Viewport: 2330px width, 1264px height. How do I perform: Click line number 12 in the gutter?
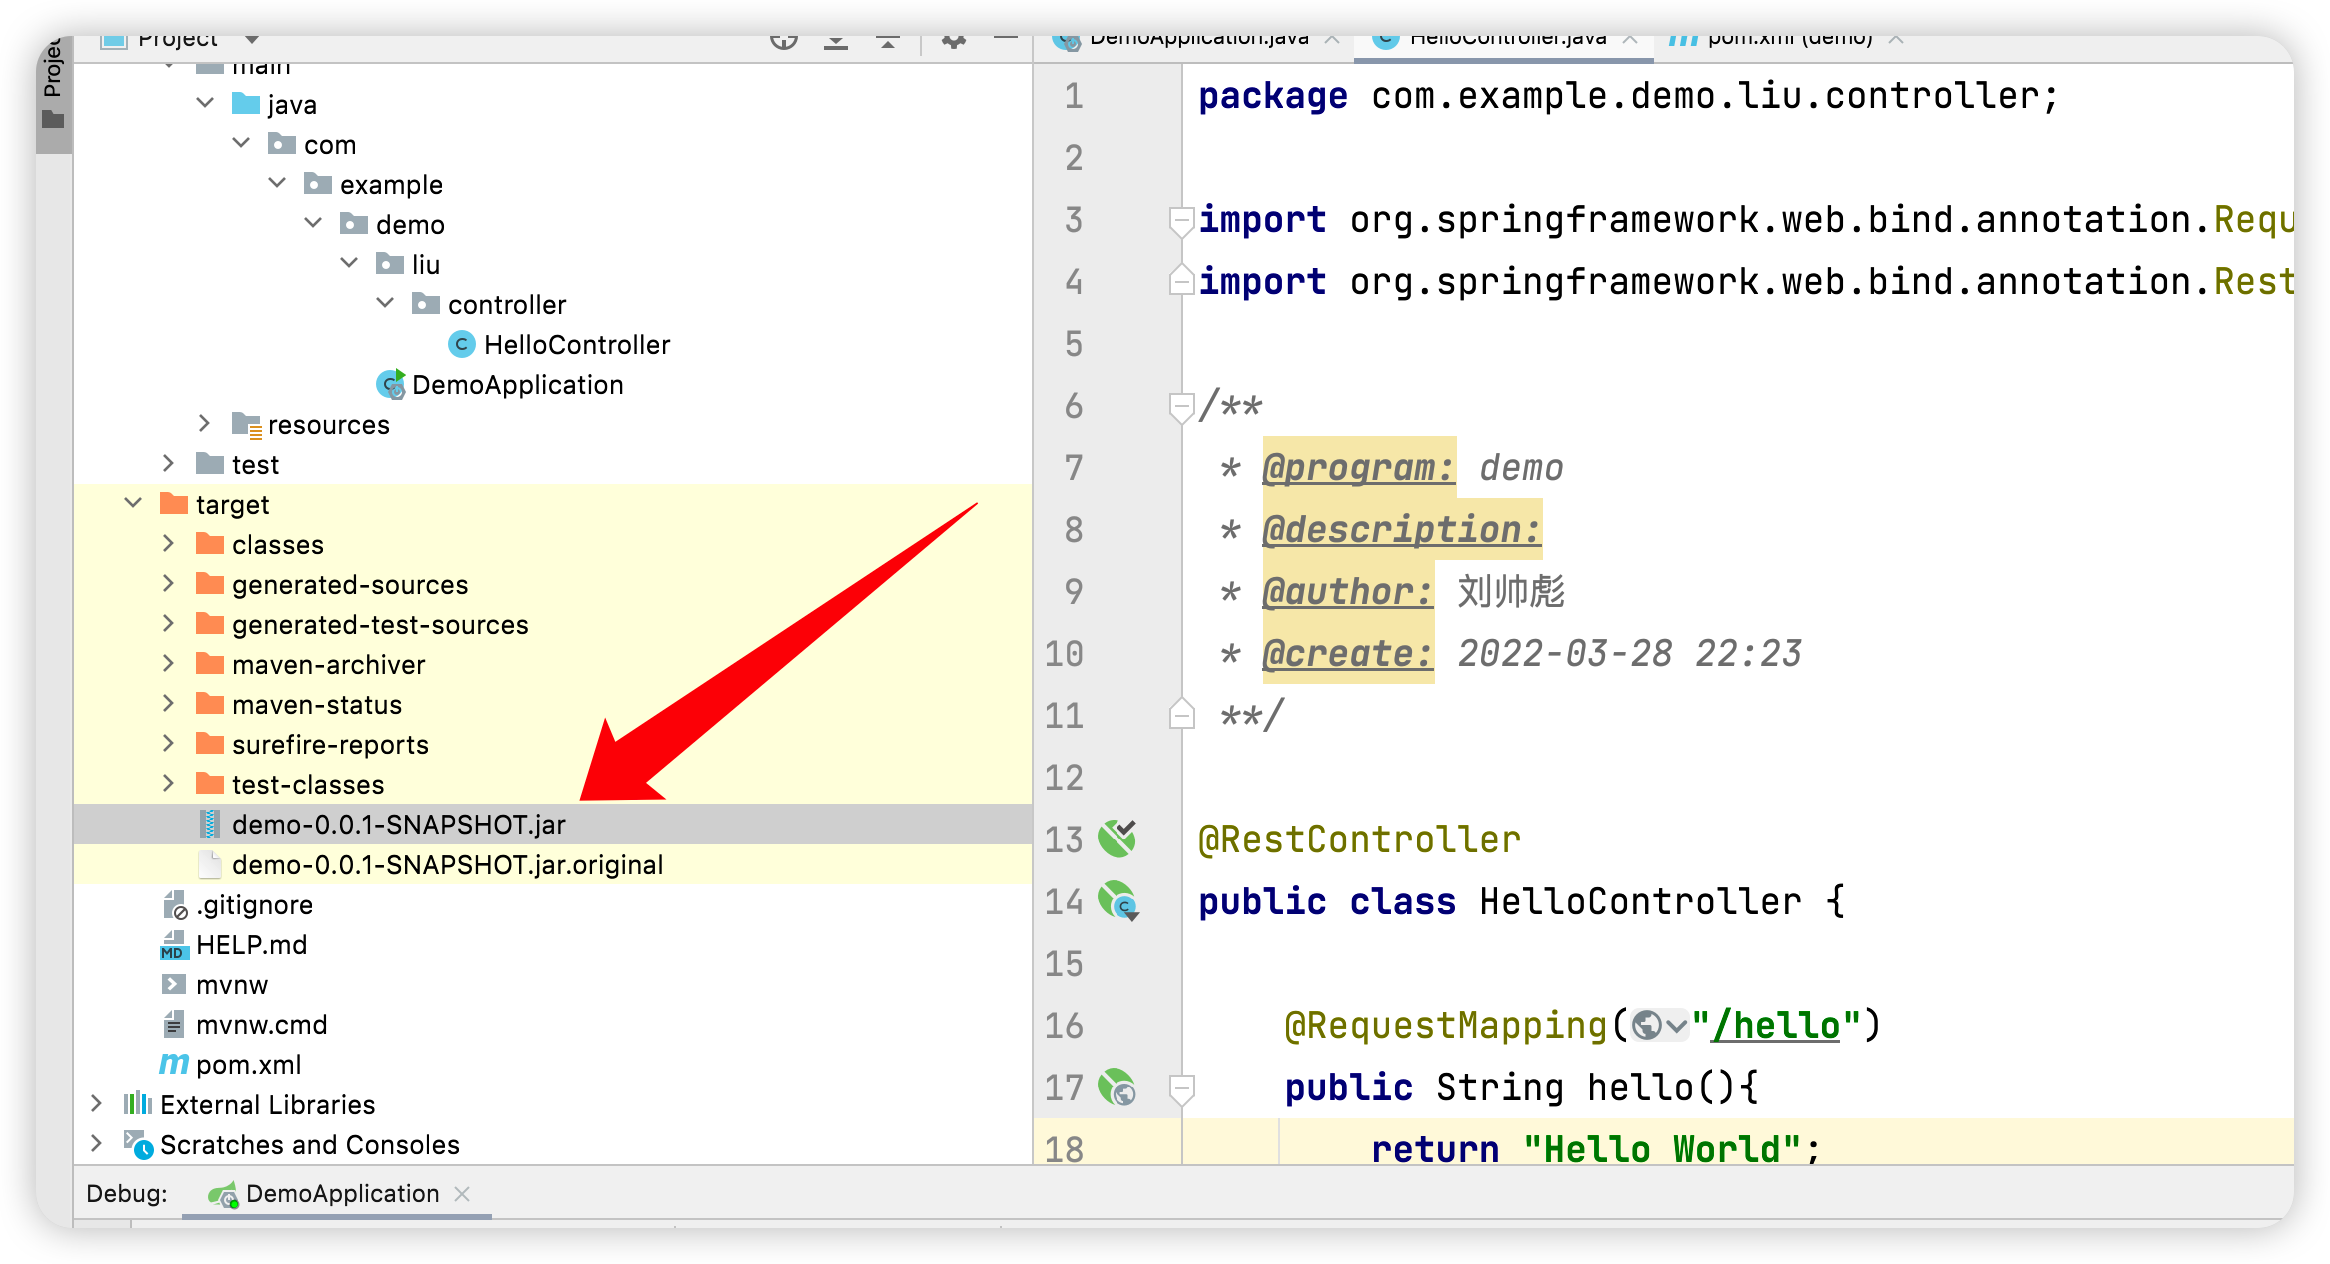coord(1064,777)
